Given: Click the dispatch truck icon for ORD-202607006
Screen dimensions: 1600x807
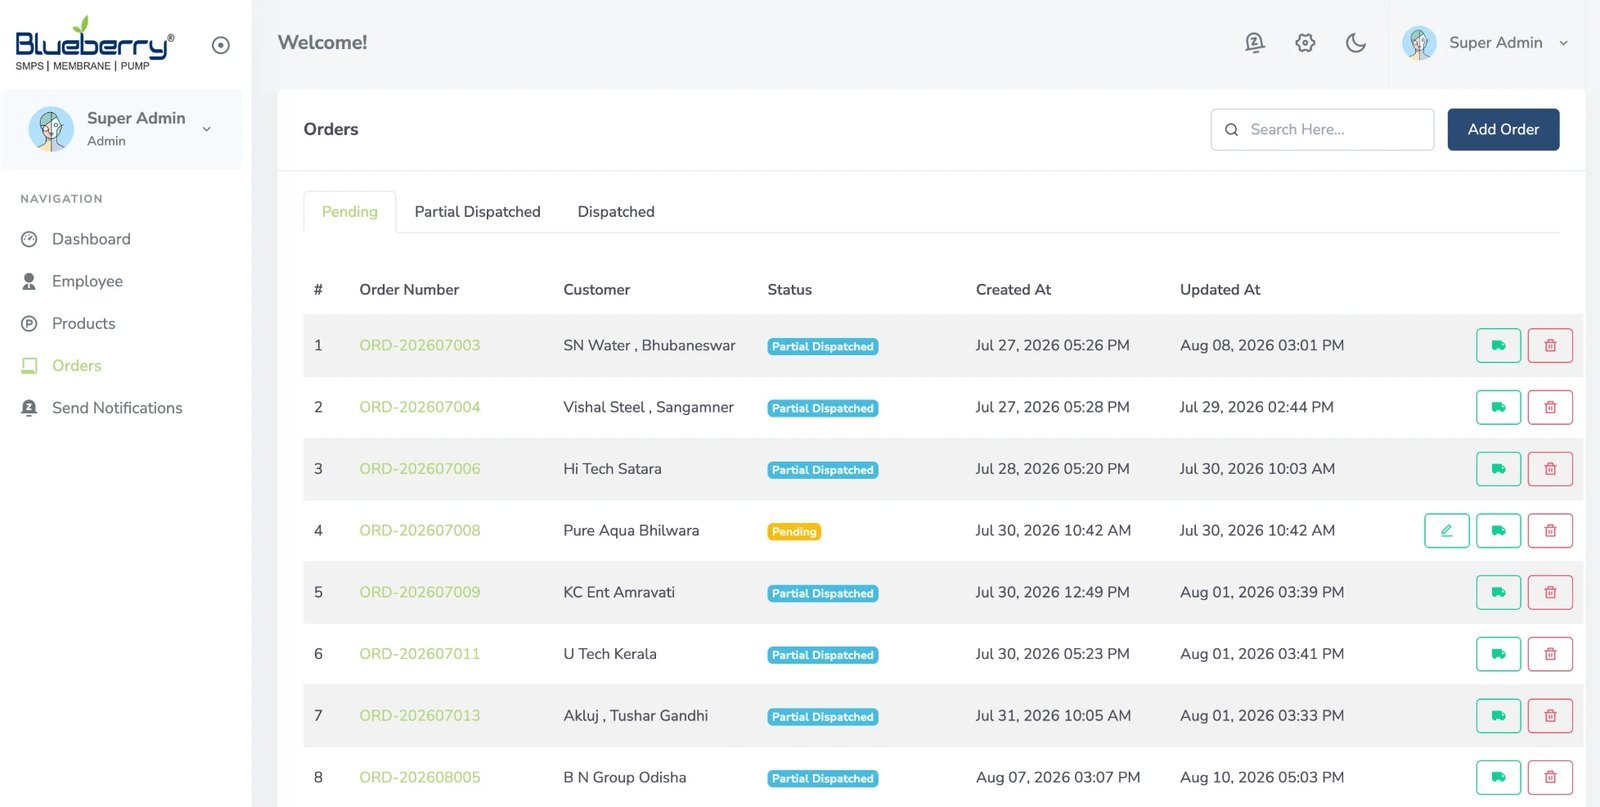Looking at the screenshot, I should [1498, 469].
